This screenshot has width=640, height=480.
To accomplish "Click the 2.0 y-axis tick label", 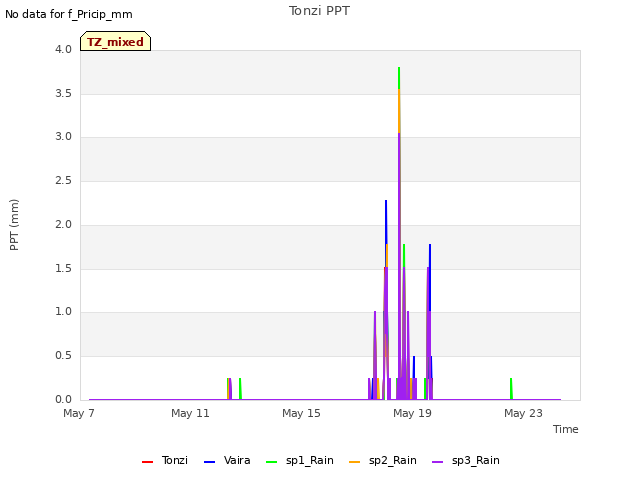I will (x=63, y=224).
